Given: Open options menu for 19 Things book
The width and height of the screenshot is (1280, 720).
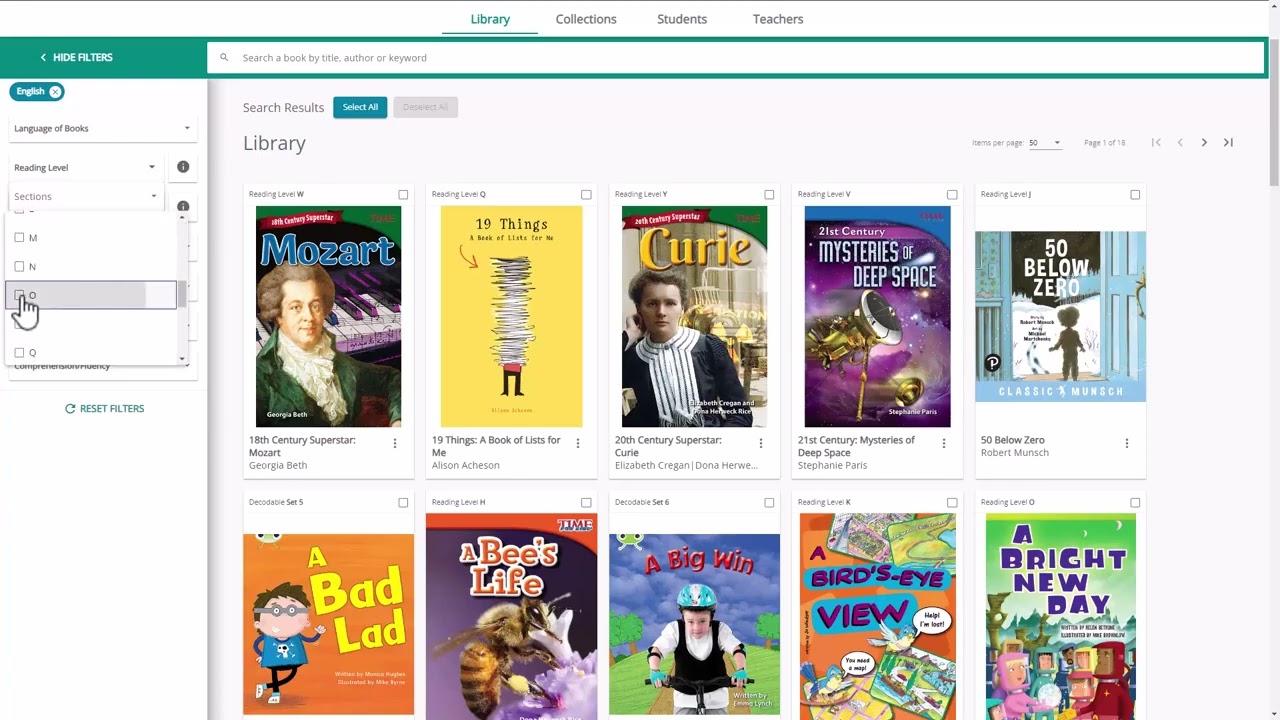Looking at the screenshot, I should click(577, 443).
